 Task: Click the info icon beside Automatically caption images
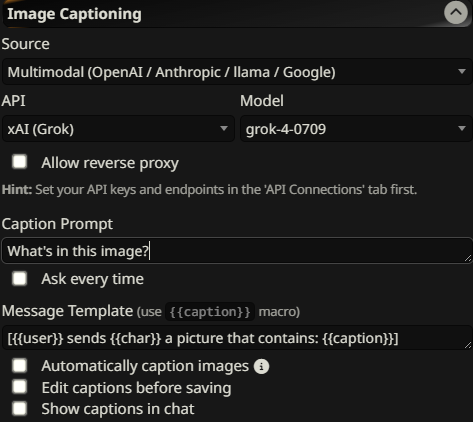tap(261, 366)
